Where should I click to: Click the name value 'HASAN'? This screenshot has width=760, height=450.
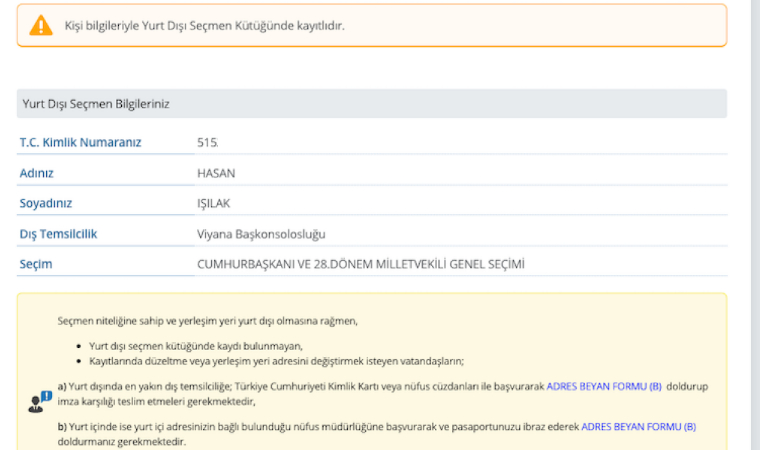pos(216,173)
